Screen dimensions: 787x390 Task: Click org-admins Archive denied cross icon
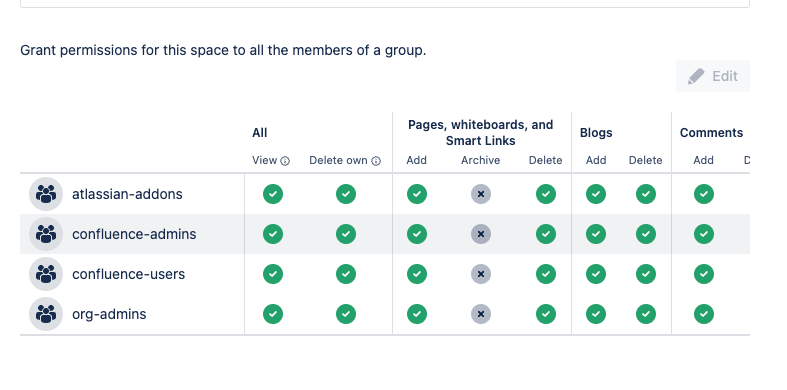coord(481,314)
